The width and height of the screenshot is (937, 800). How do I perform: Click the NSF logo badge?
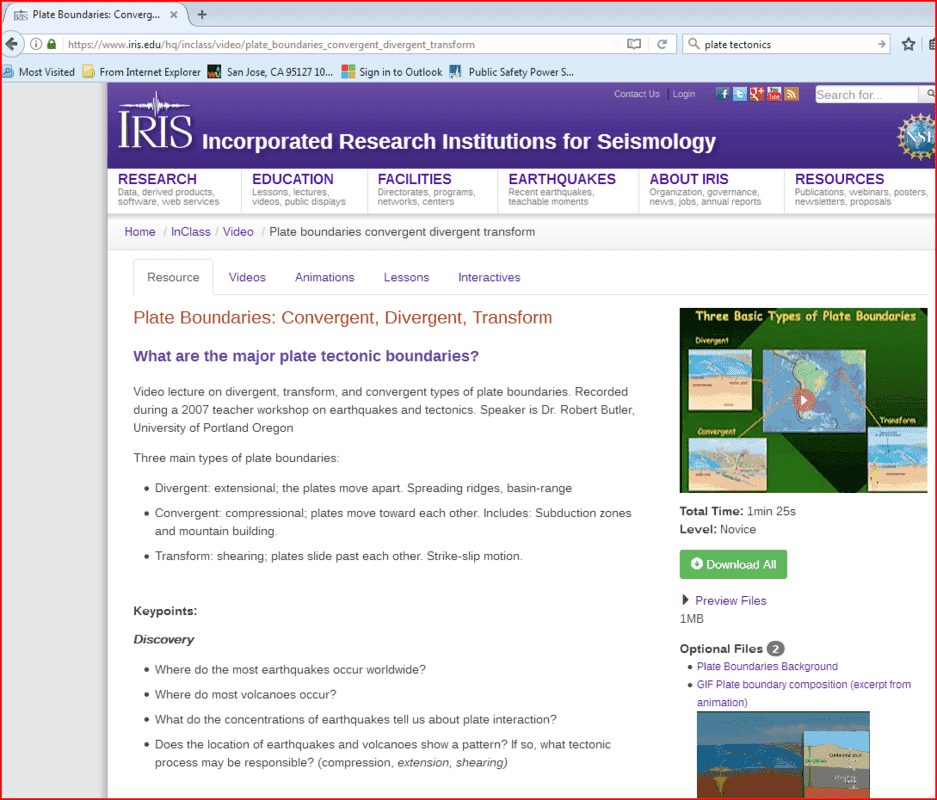pos(917,136)
